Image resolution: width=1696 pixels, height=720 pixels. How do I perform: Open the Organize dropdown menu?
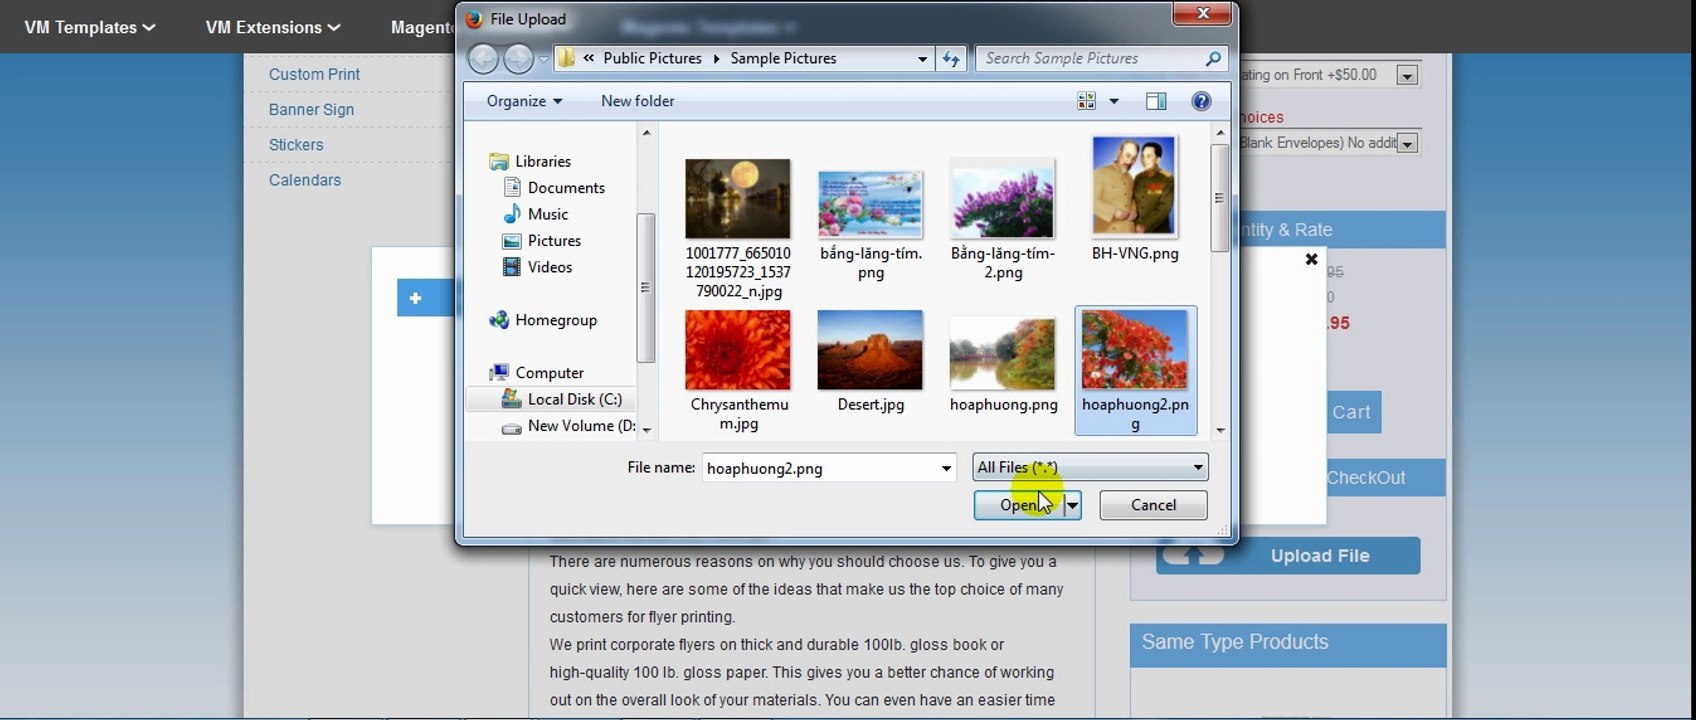(524, 101)
